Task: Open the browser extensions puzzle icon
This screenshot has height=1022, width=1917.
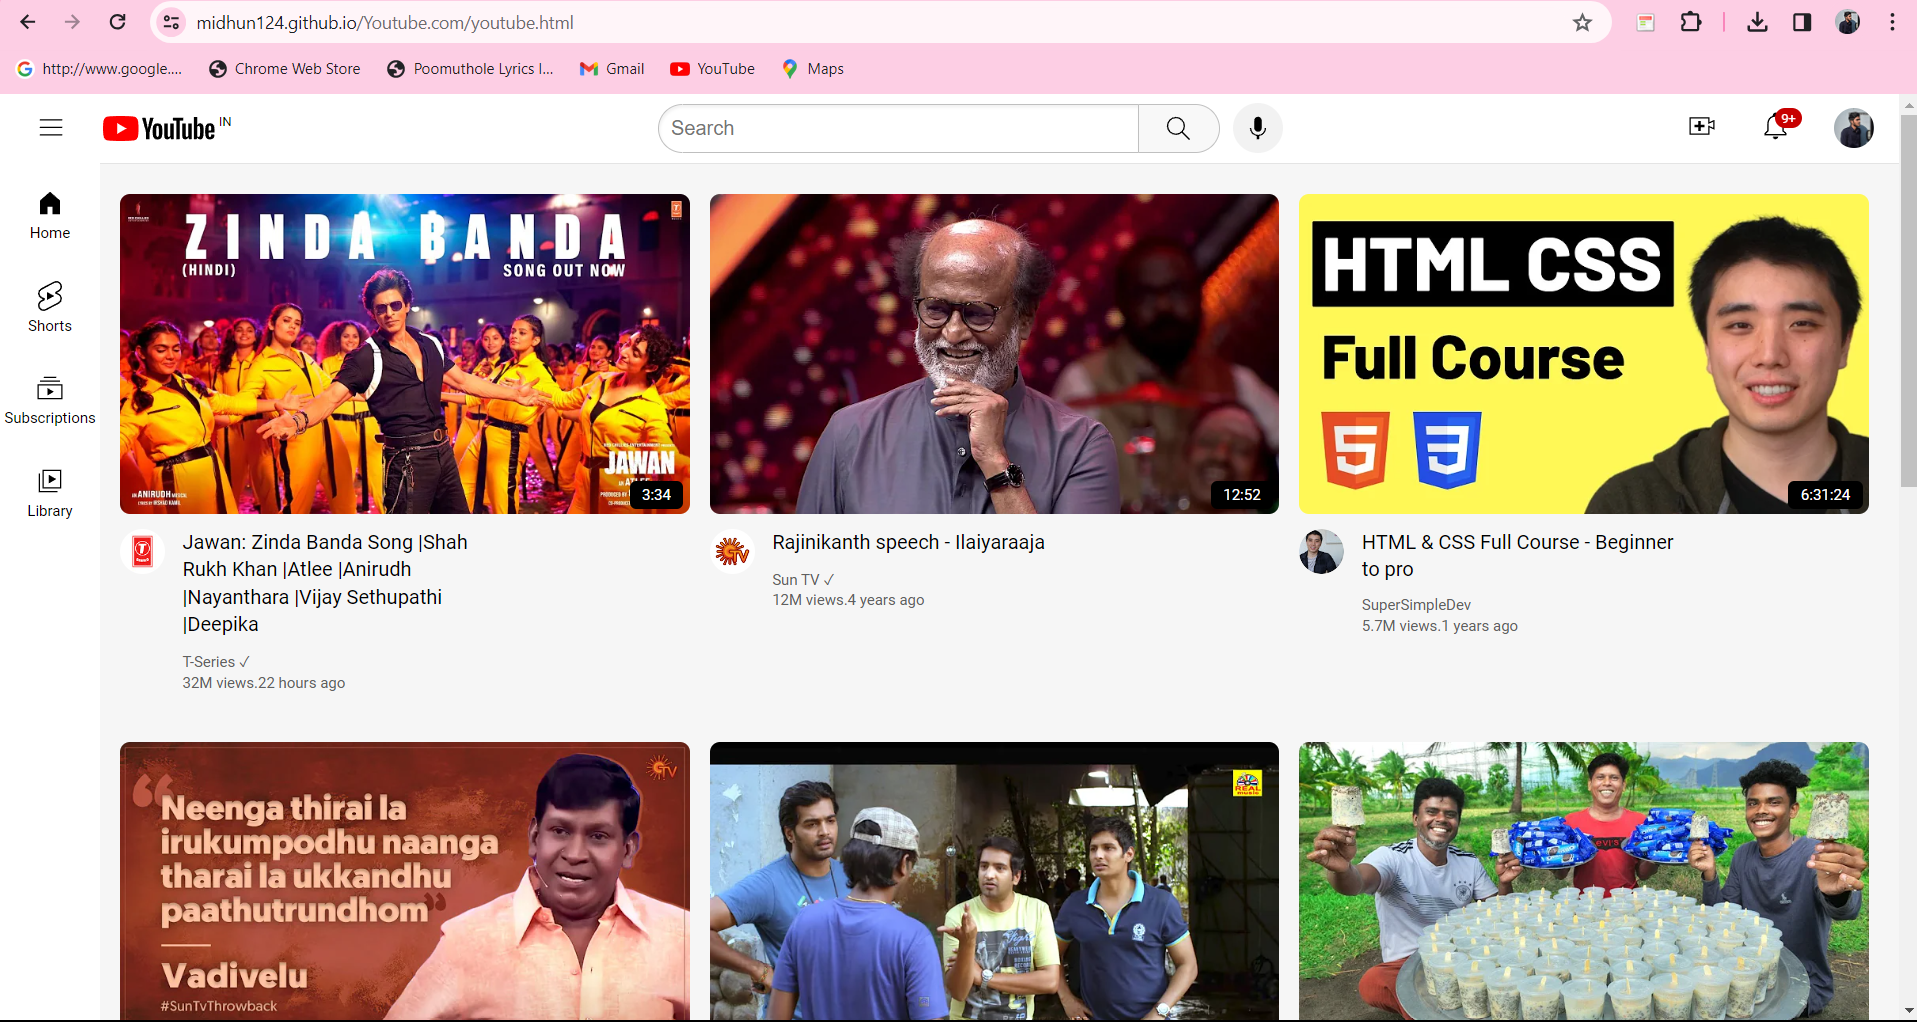Action: coord(1691,22)
